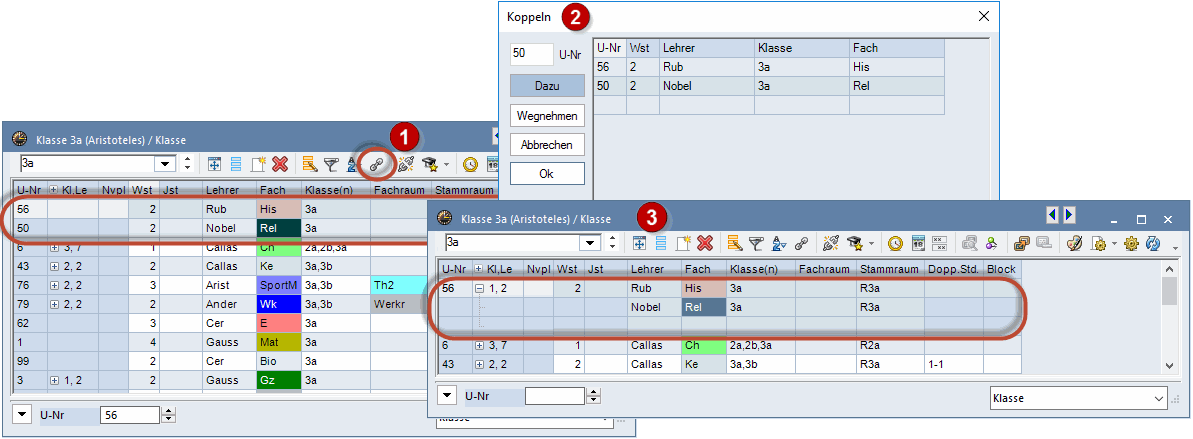The width and height of the screenshot is (1193, 439).
Task: Open the clock timetable icon in the front window
Action: click(895, 243)
